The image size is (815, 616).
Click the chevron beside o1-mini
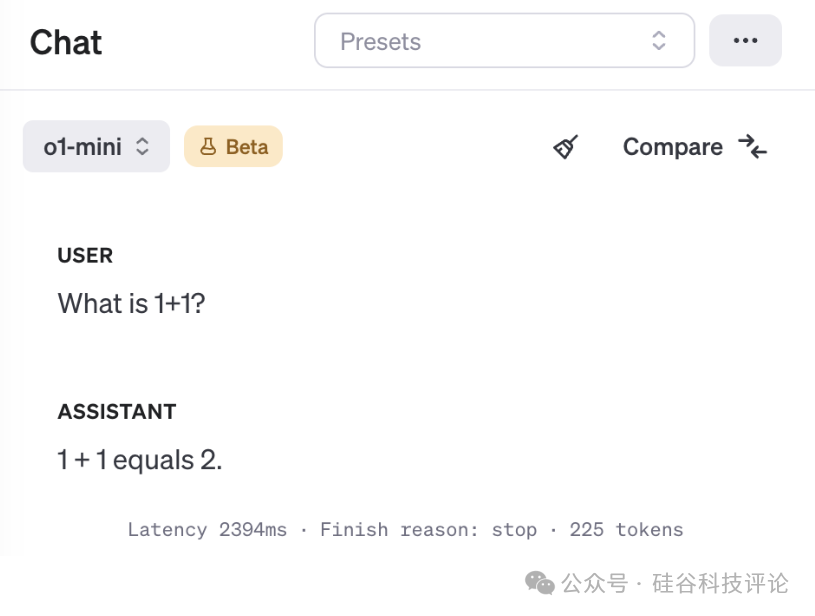(x=143, y=147)
